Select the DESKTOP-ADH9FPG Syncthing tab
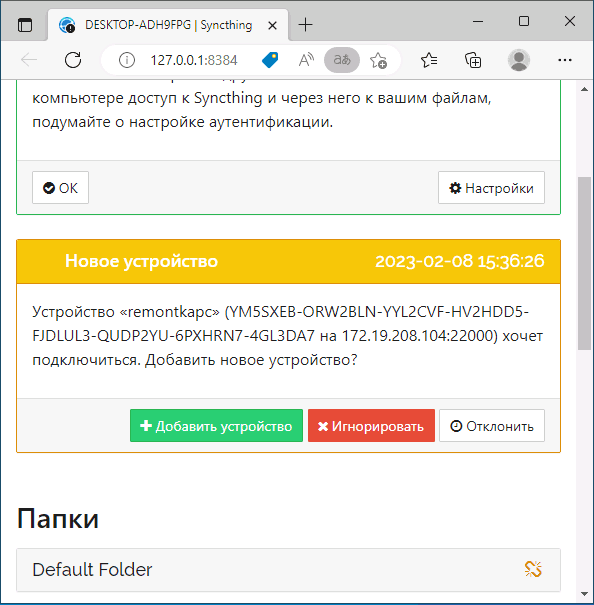The image size is (594, 605). click(168, 25)
